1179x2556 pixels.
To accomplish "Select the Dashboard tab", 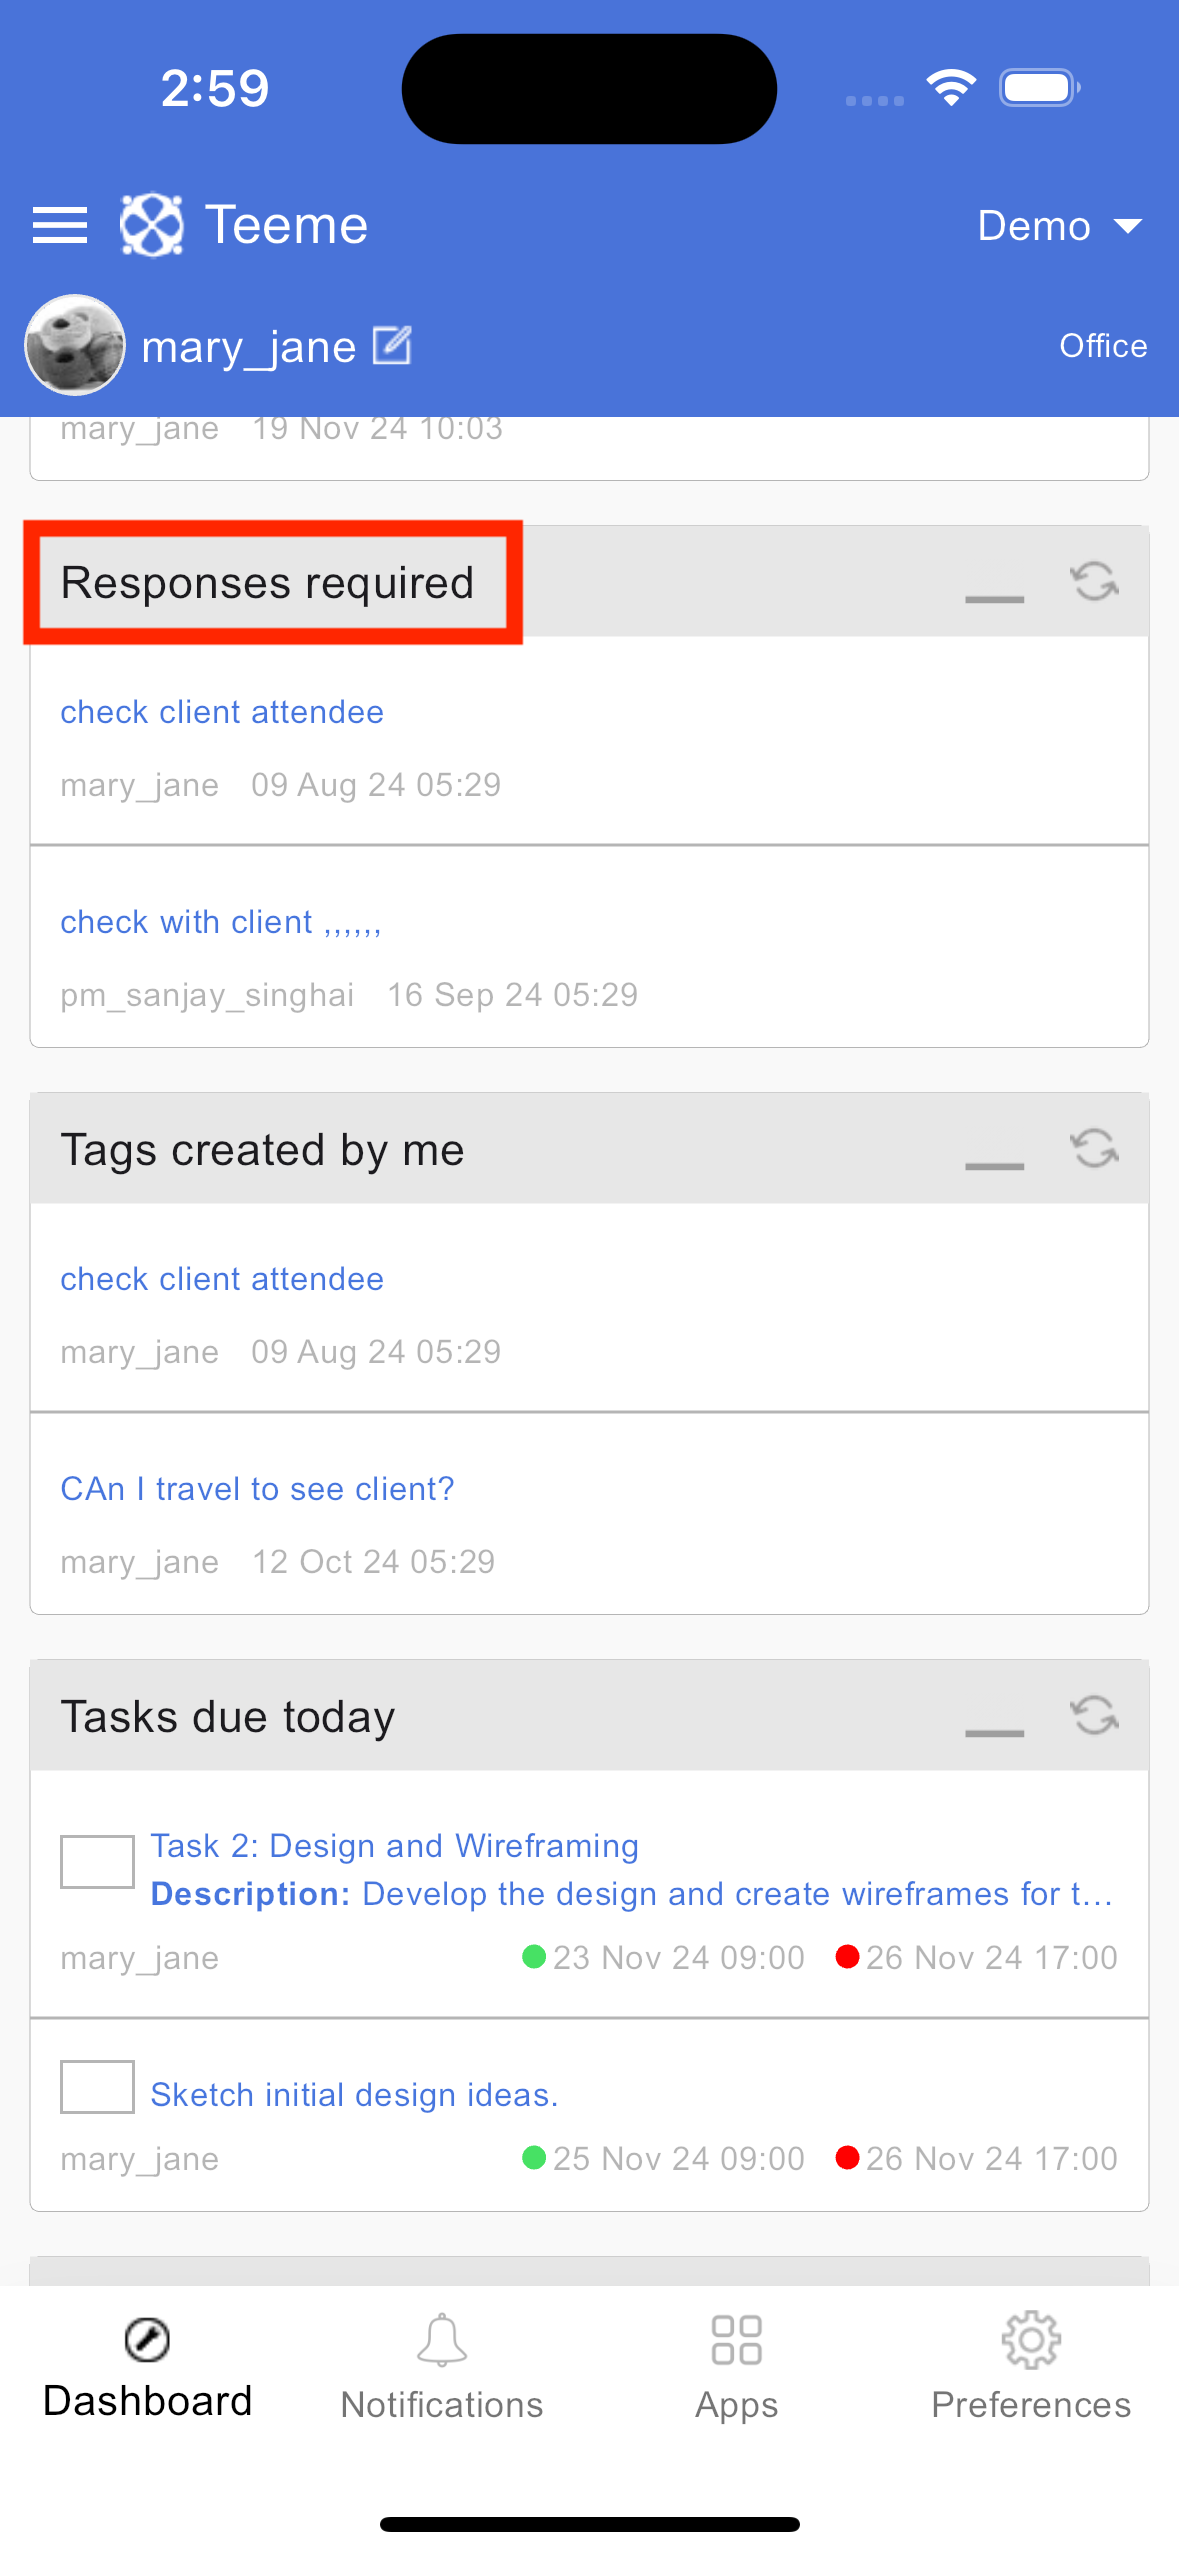I will click(x=148, y=2366).
